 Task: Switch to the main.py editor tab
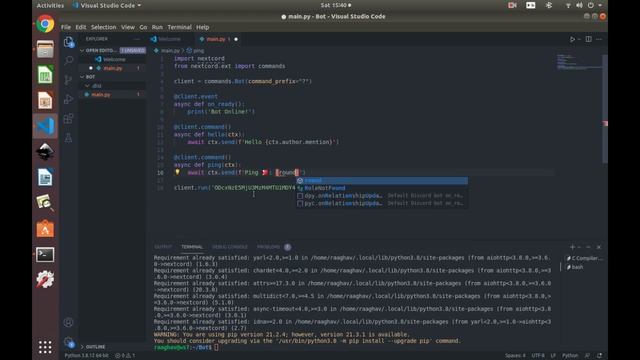(x=218, y=39)
